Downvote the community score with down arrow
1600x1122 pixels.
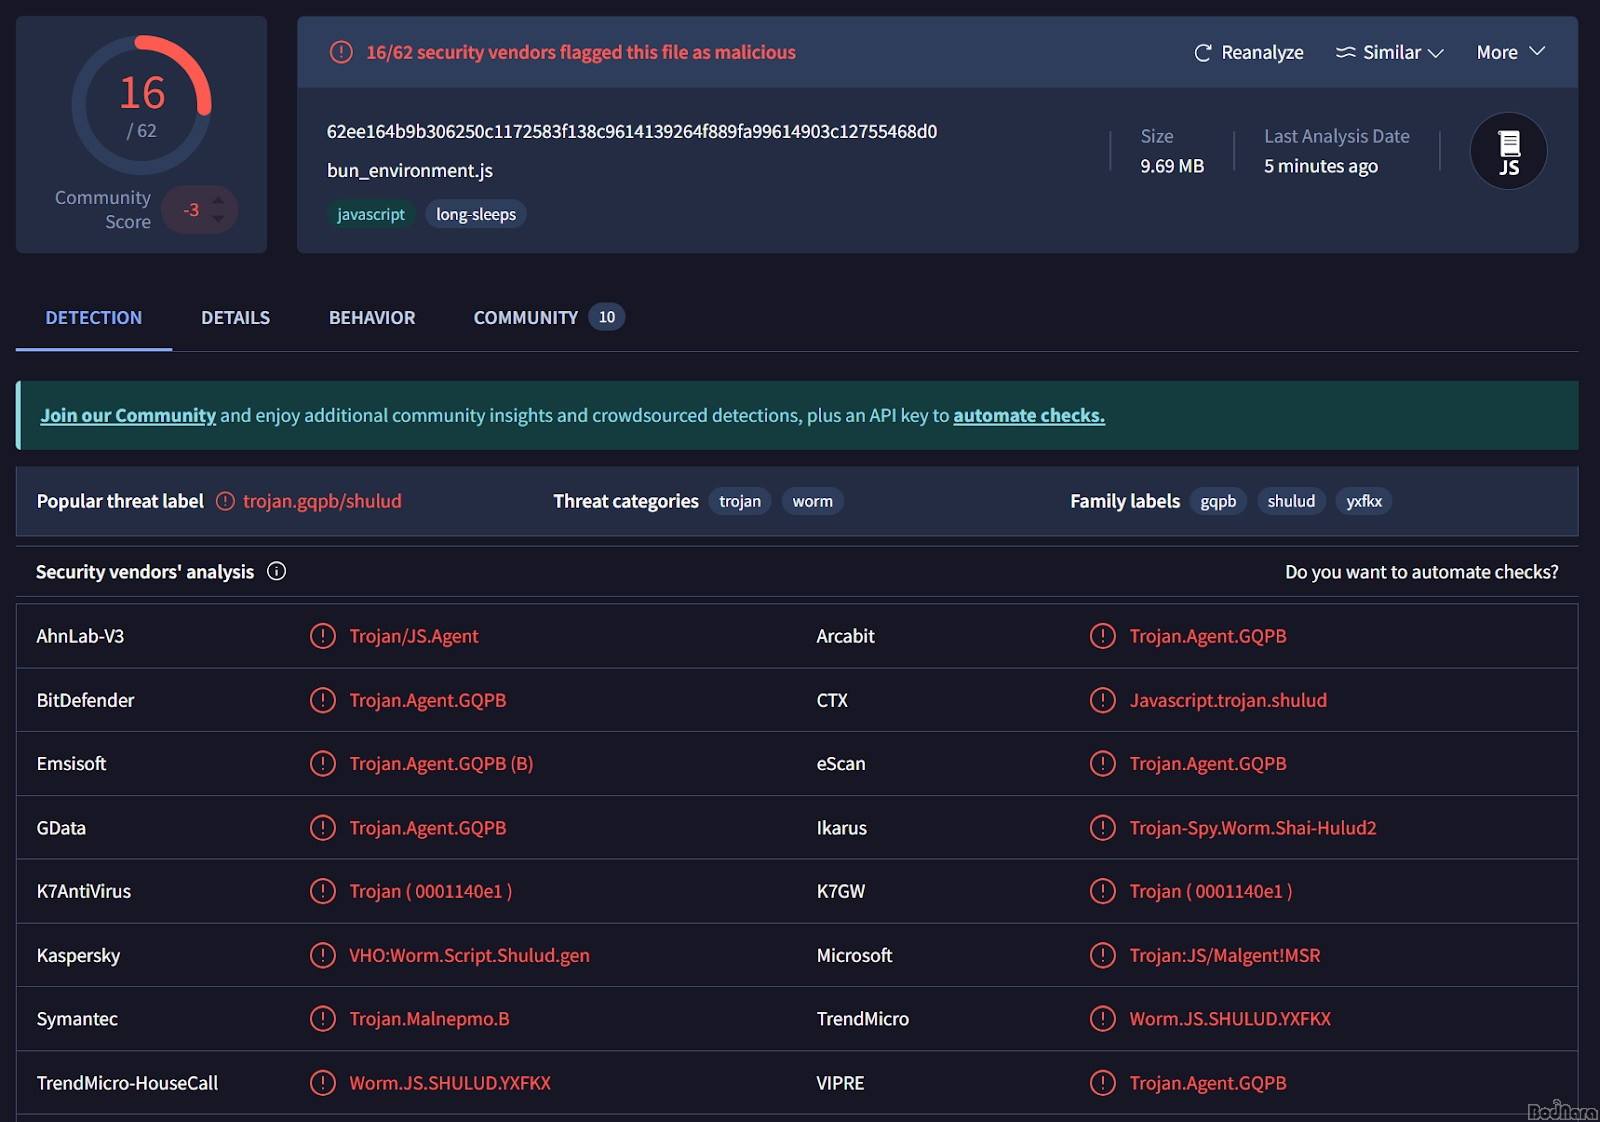[219, 219]
